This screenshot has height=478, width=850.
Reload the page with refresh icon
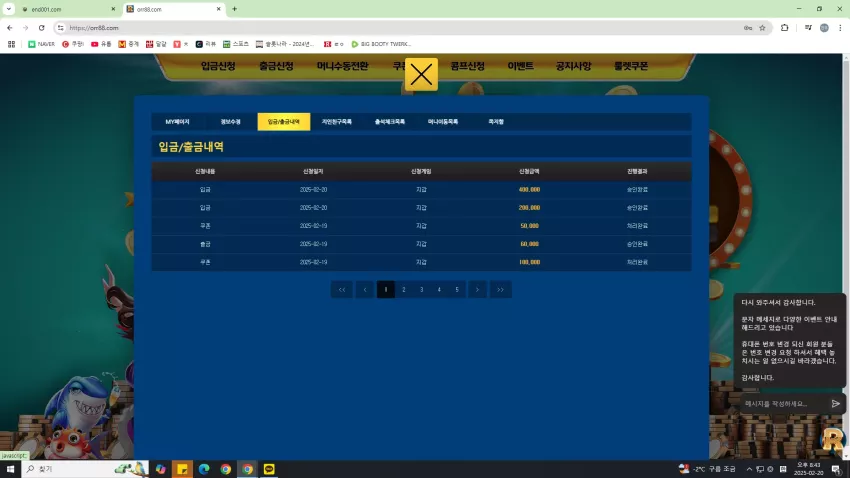(41, 28)
